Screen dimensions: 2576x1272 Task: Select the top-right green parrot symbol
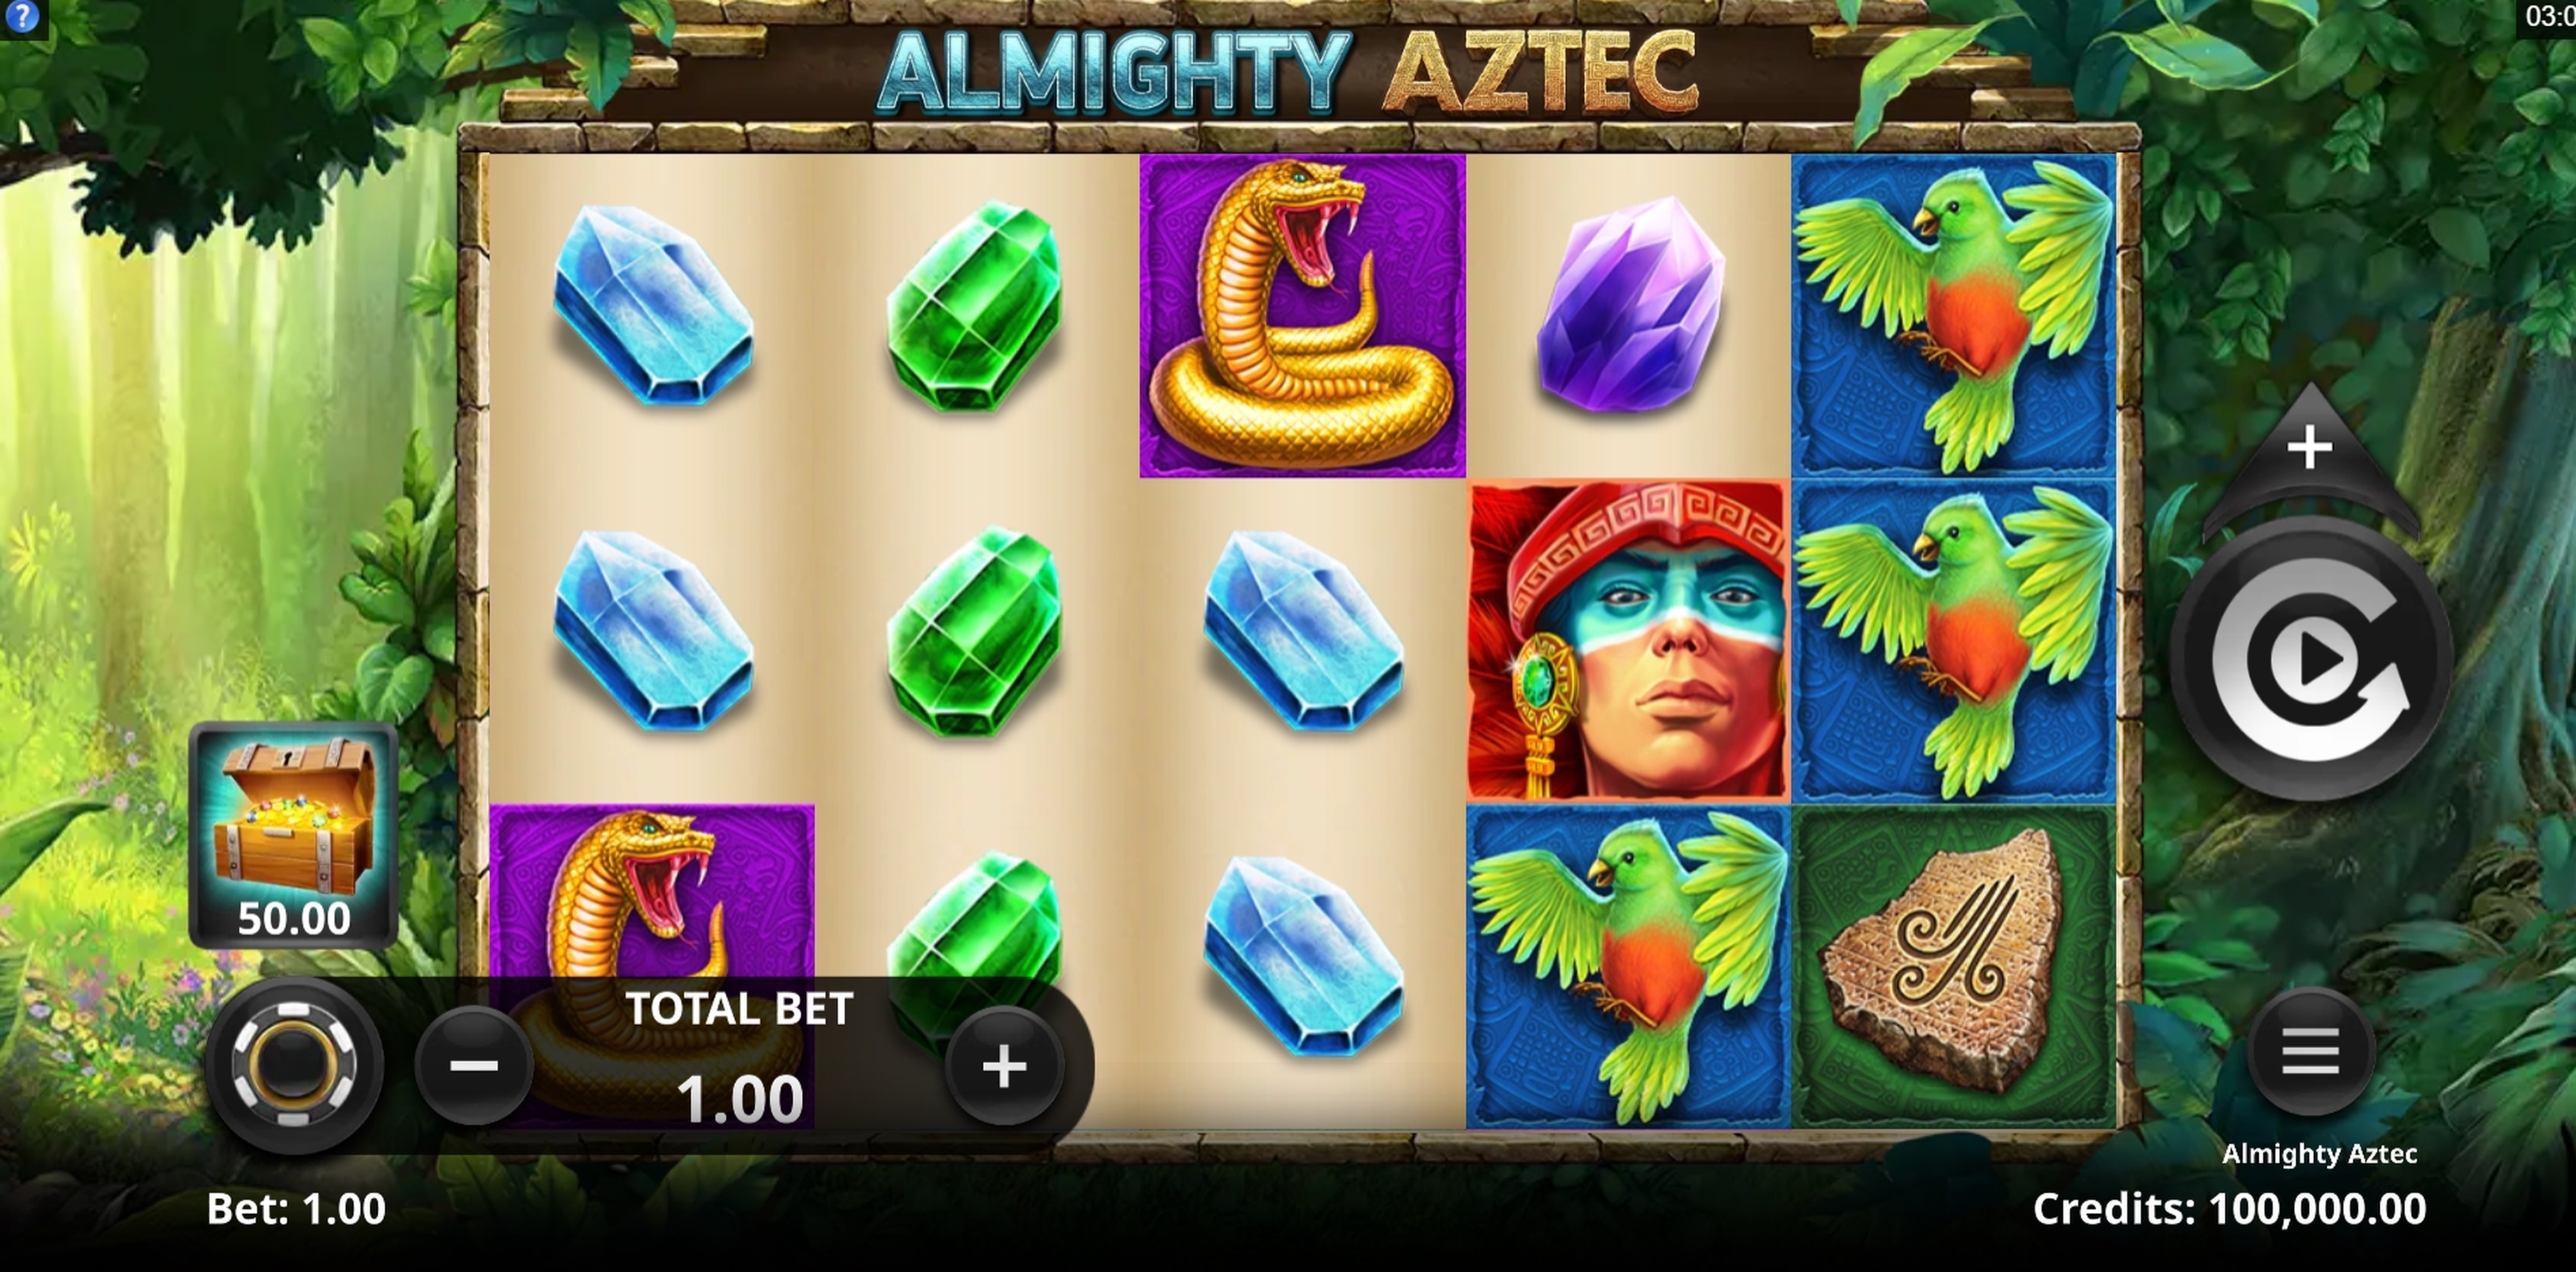coord(1953,315)
